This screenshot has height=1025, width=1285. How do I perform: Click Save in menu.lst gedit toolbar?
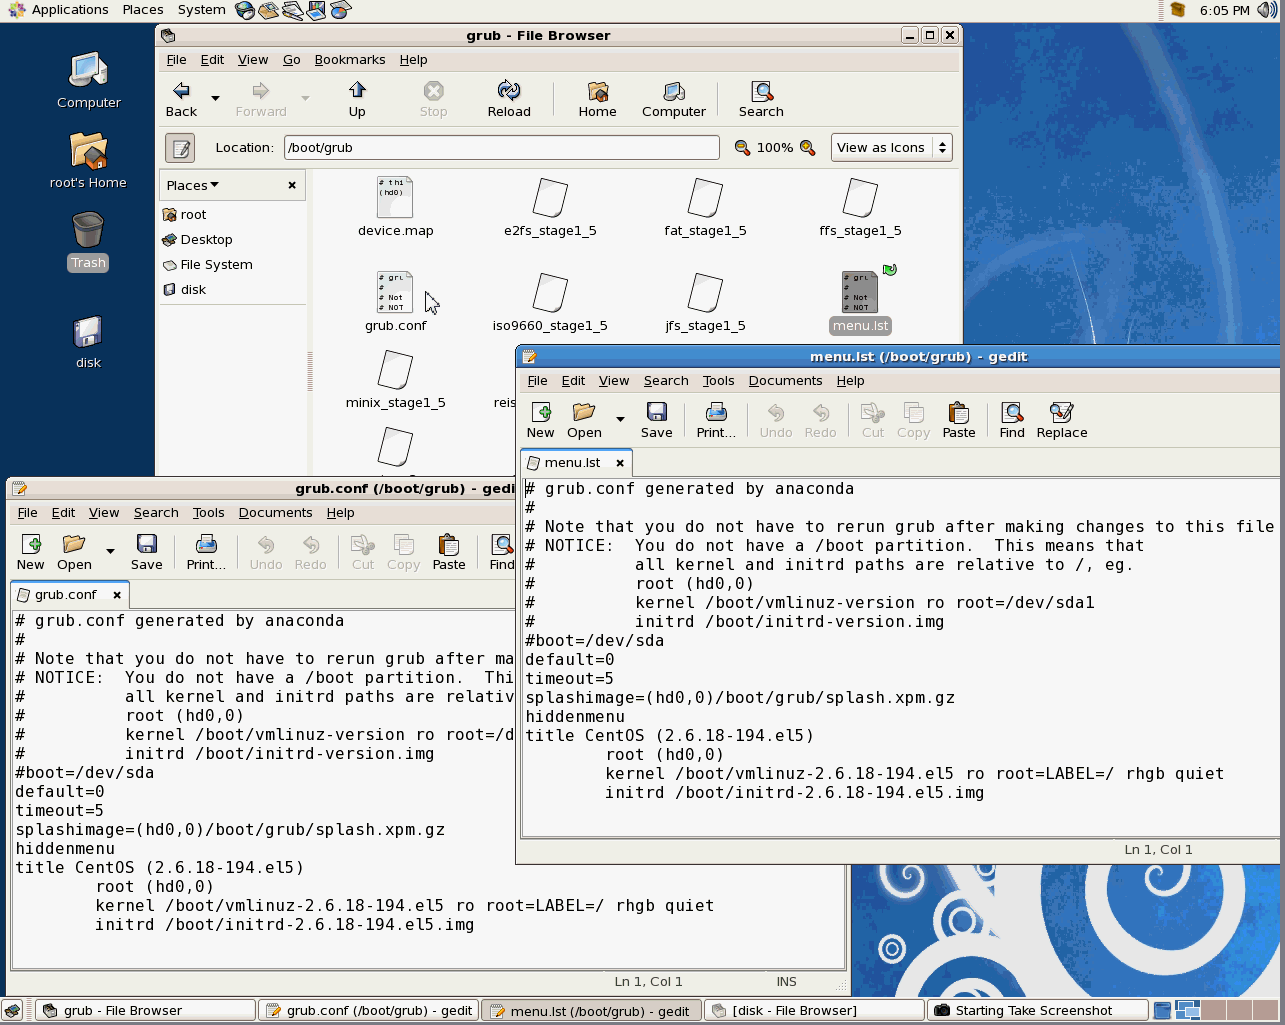coord(656,421)
